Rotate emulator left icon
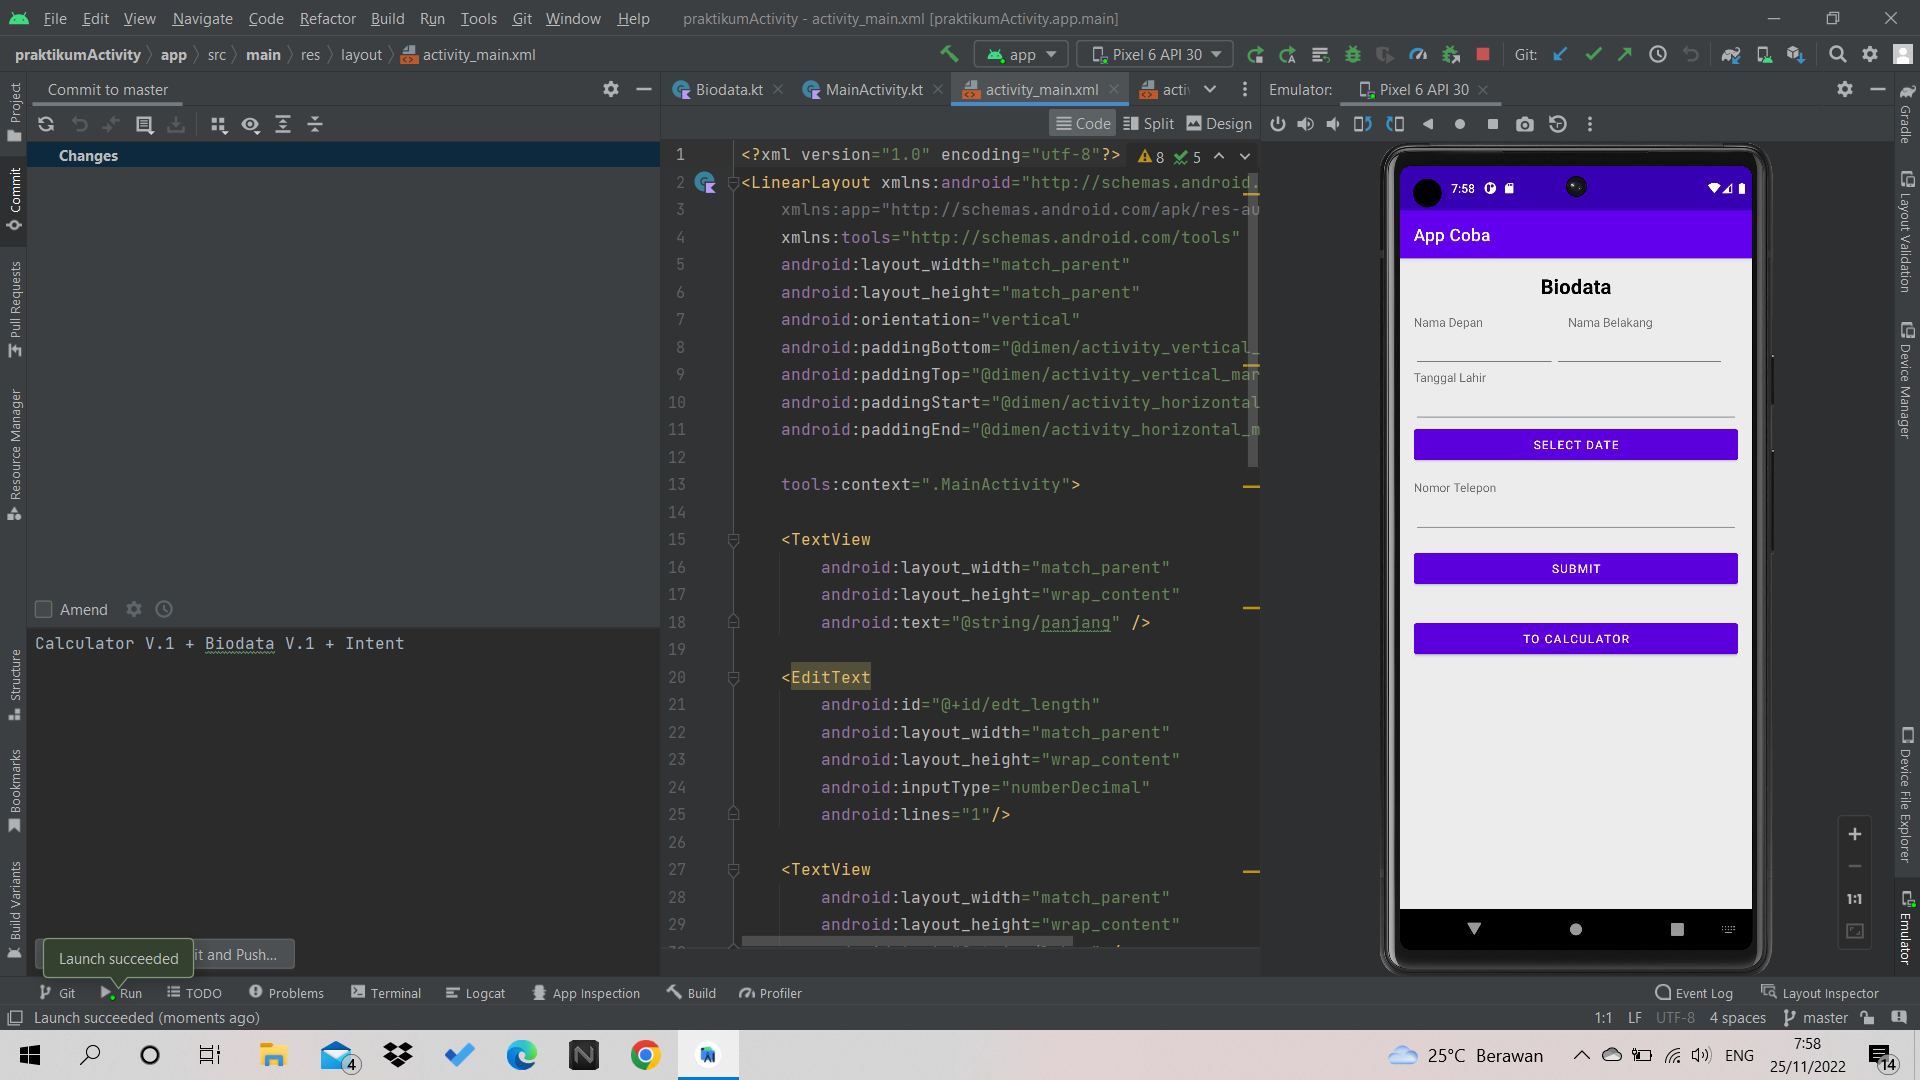Viewport: 1920px width, 1080px height. click(x=1362, y=124)
